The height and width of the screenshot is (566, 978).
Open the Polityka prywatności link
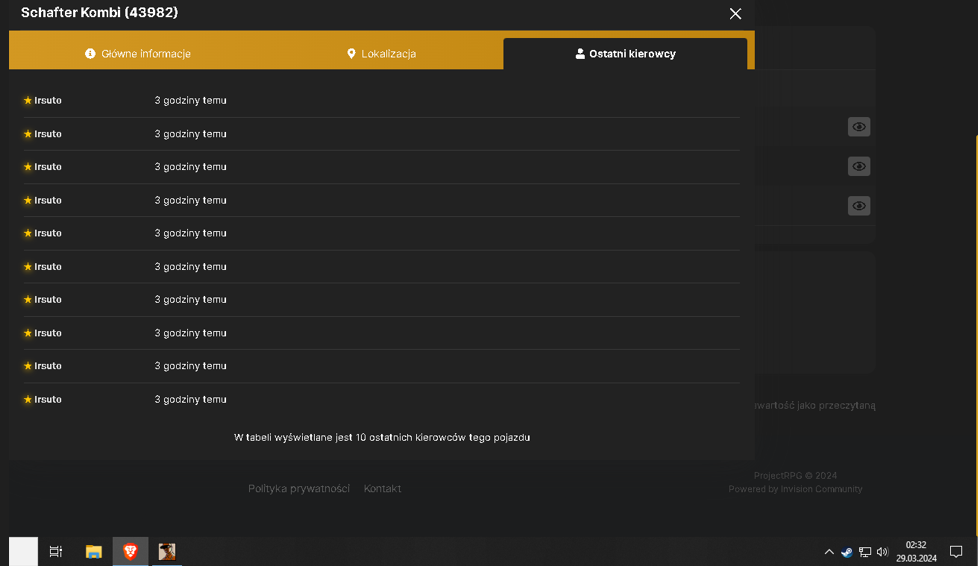click(x=299, y=489)
